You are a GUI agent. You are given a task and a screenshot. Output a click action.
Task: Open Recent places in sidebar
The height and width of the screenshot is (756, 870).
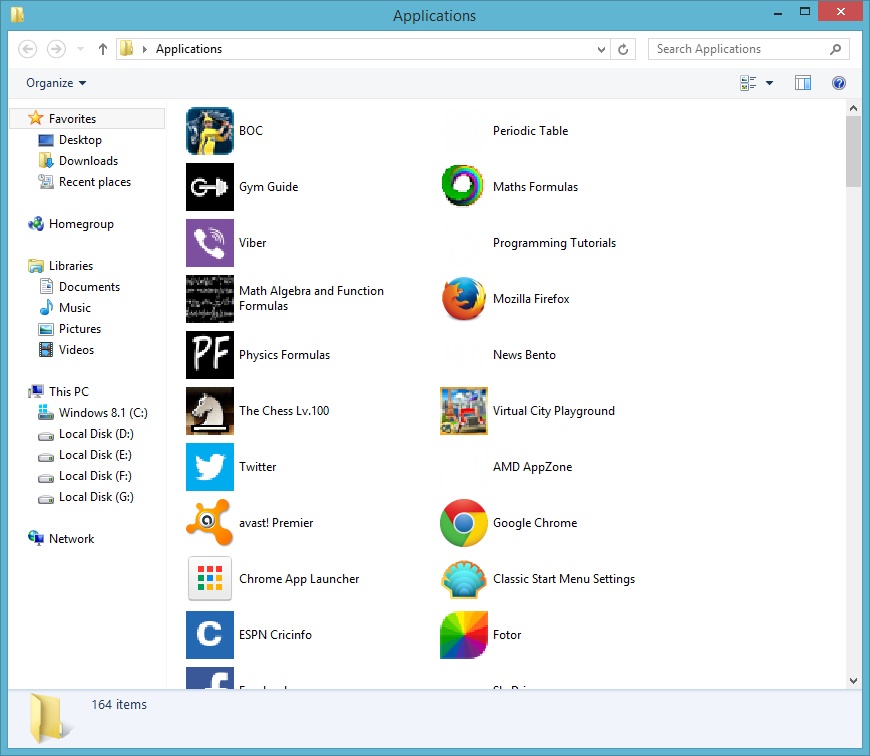(x=95, y=182)
